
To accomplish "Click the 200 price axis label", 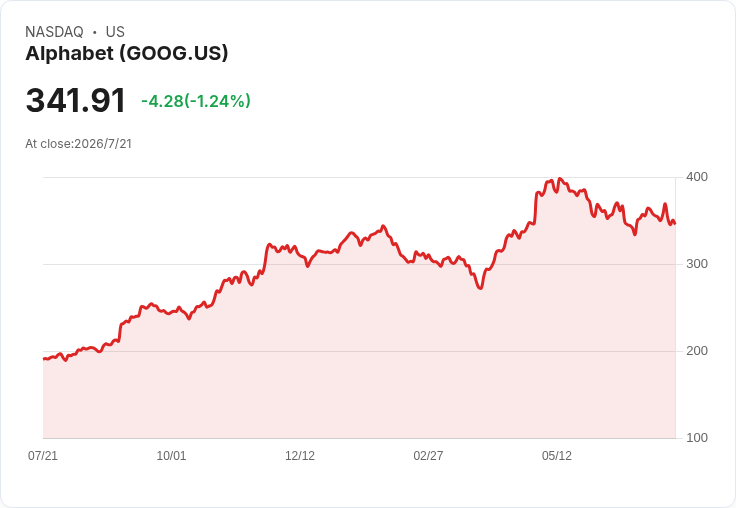I will tap(697, 351).
